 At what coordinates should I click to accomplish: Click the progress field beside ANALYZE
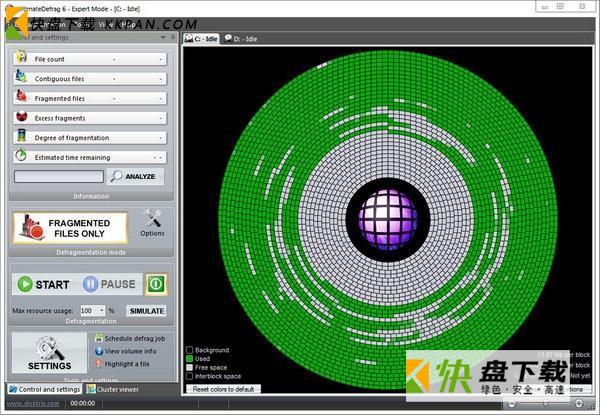59,176
